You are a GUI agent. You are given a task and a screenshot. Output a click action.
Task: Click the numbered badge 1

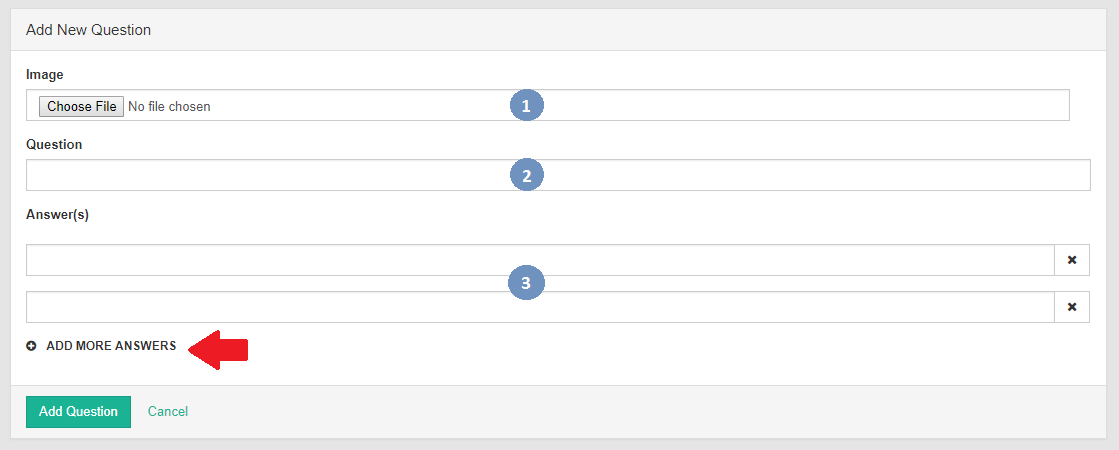[x=526, y=105]
